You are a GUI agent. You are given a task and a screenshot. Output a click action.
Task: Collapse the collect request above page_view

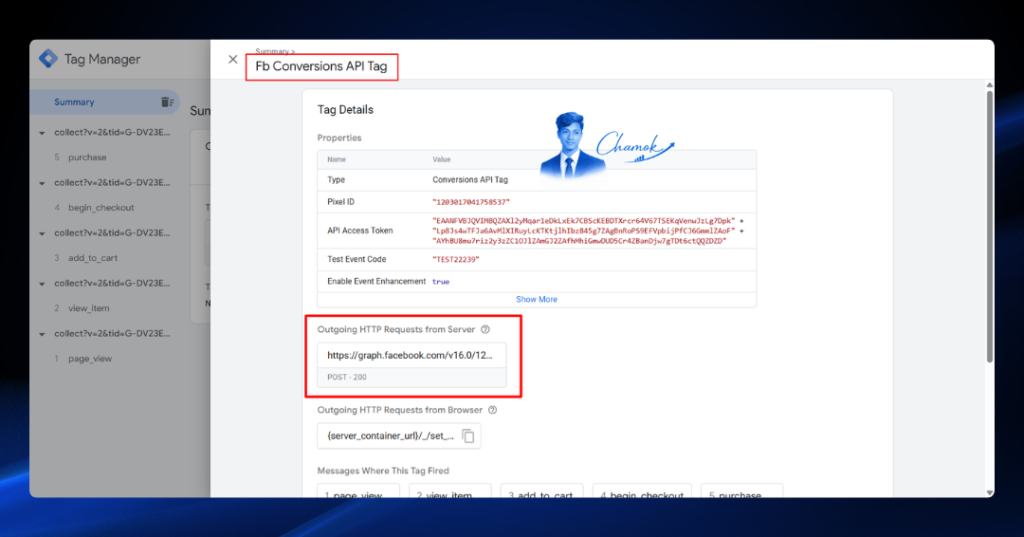pyautogui.click(x=42, y=334)
